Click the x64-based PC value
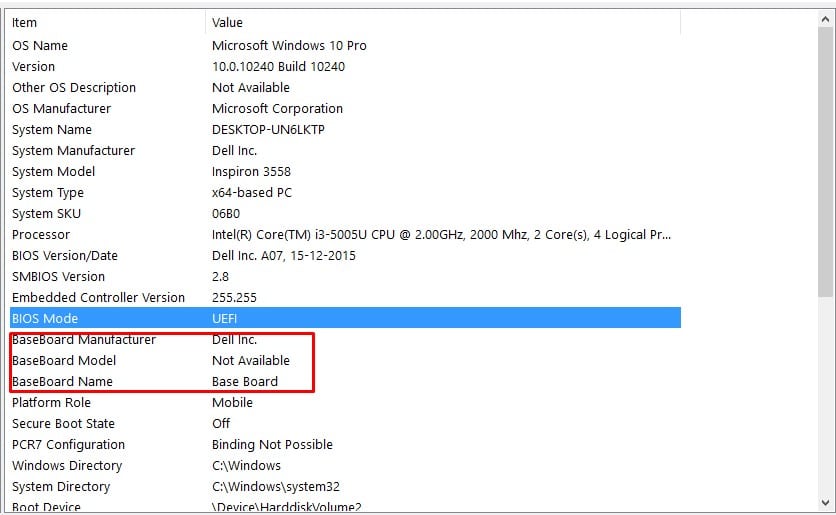836x515 pixels. pos(252,192)
